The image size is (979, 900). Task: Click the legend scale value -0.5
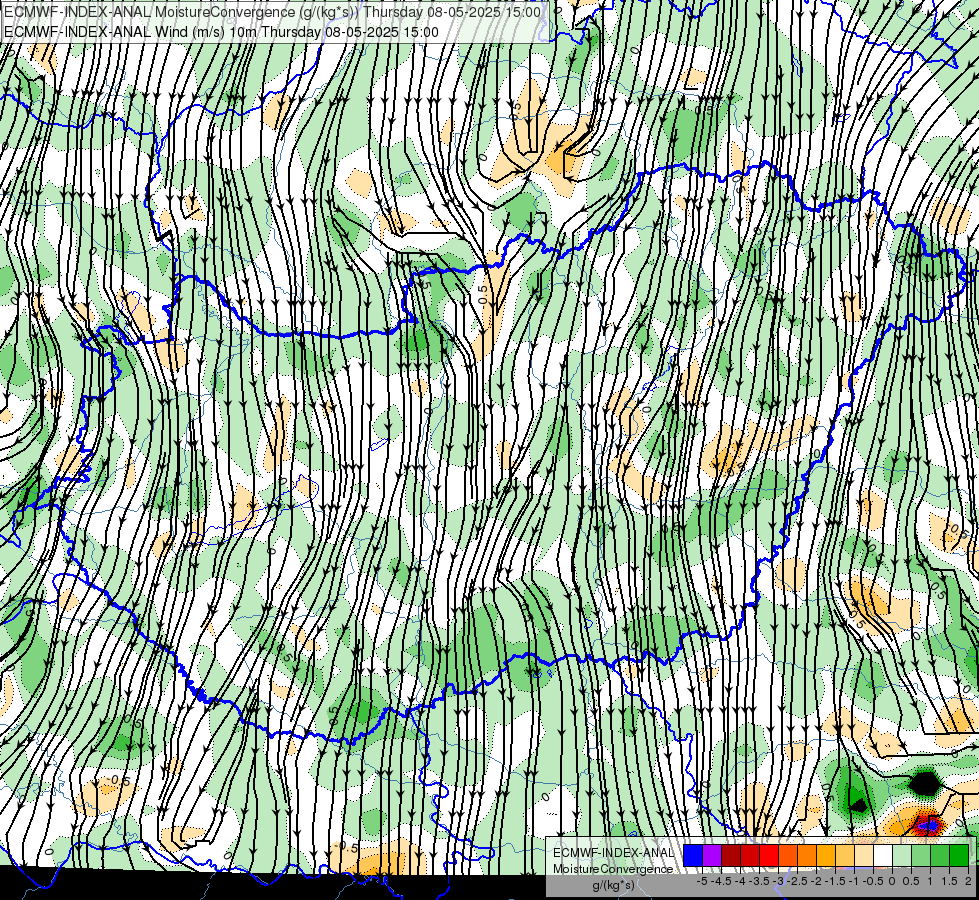tap(873, 881)
